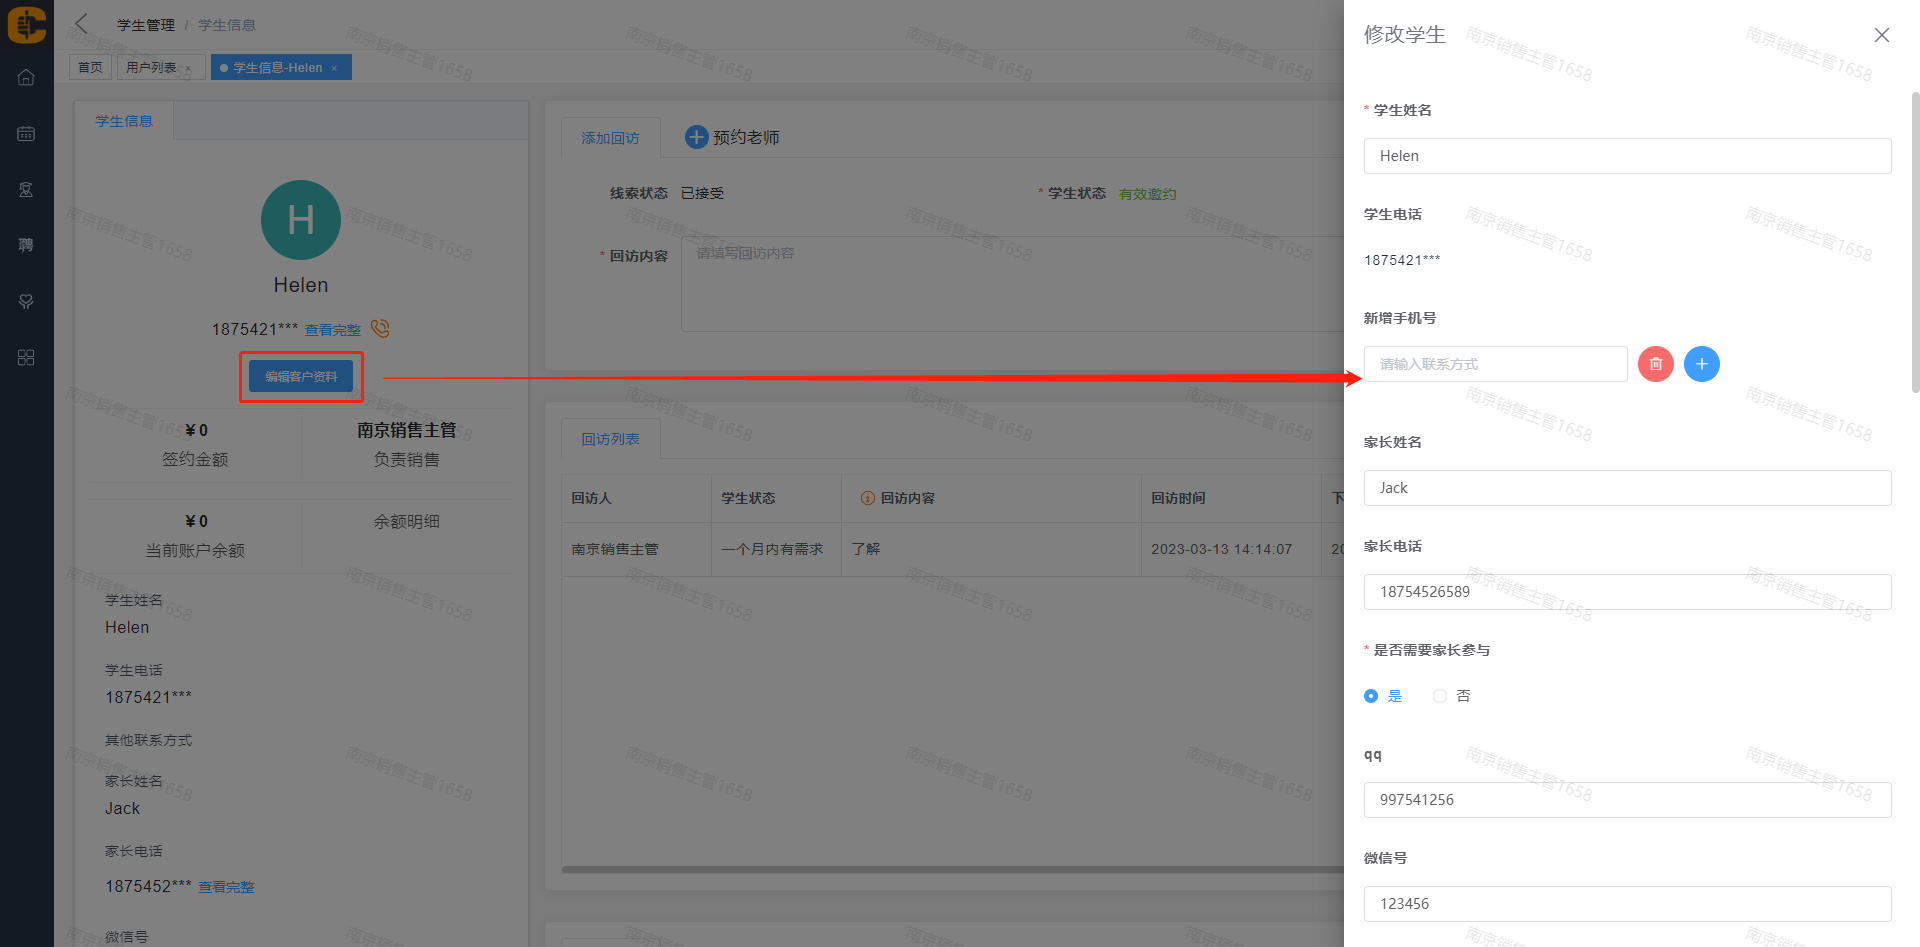Select 否 for parent participation
This screenshot has width=1920, height=947.
[x=1440, y=696]
